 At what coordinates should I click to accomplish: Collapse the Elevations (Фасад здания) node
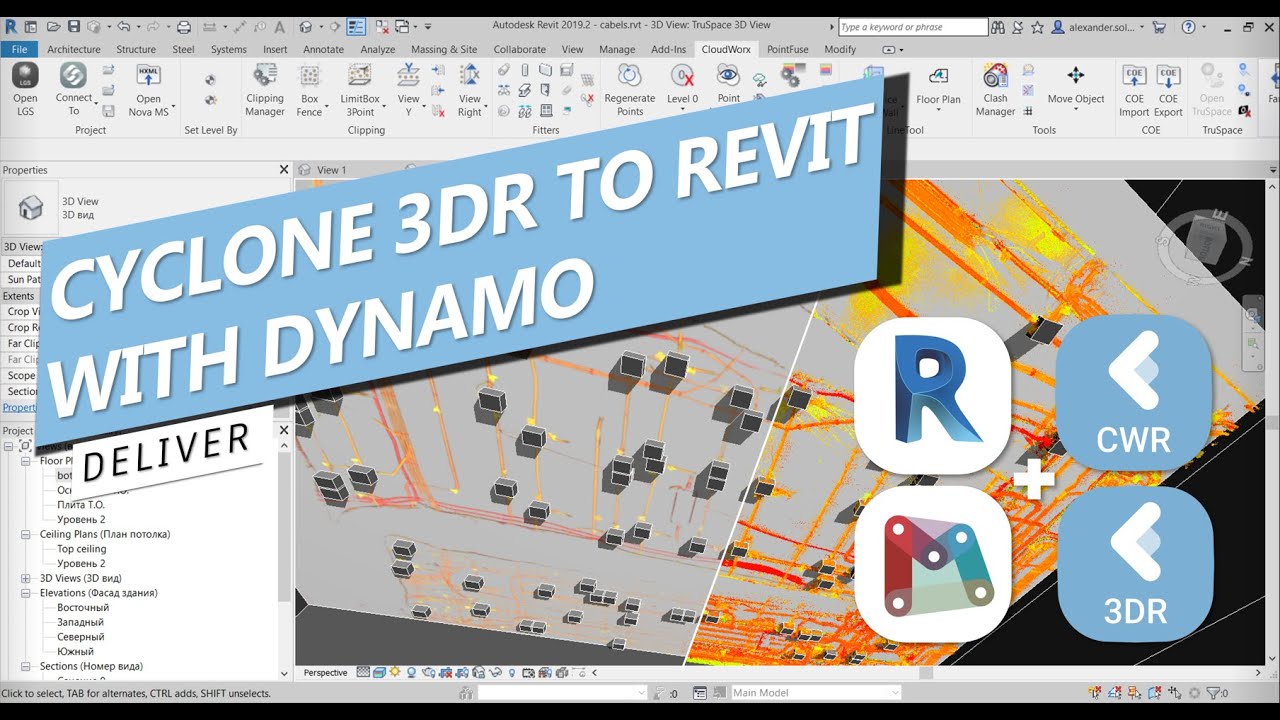point(26,593)
